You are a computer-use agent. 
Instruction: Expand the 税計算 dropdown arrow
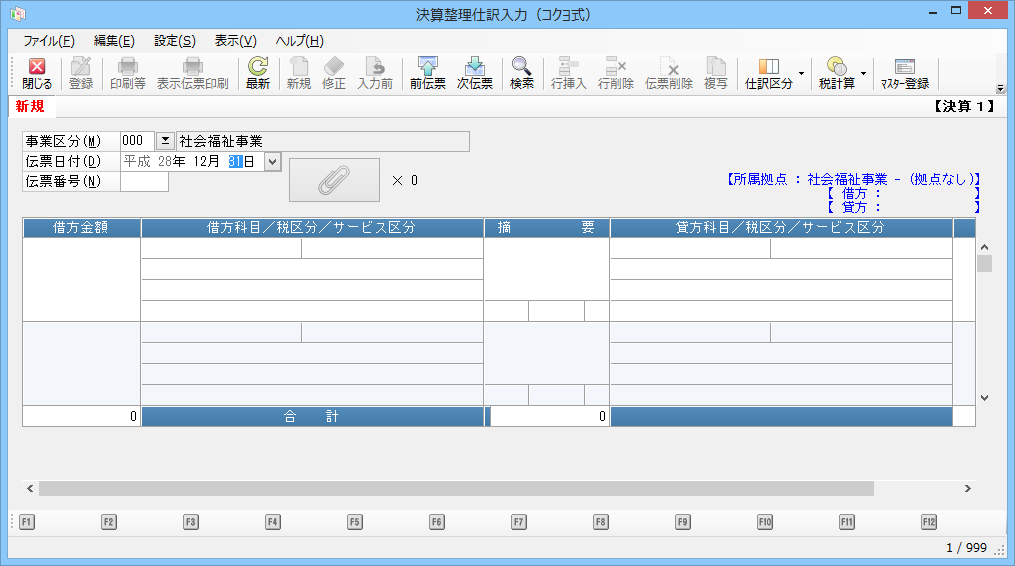(863, 74)
